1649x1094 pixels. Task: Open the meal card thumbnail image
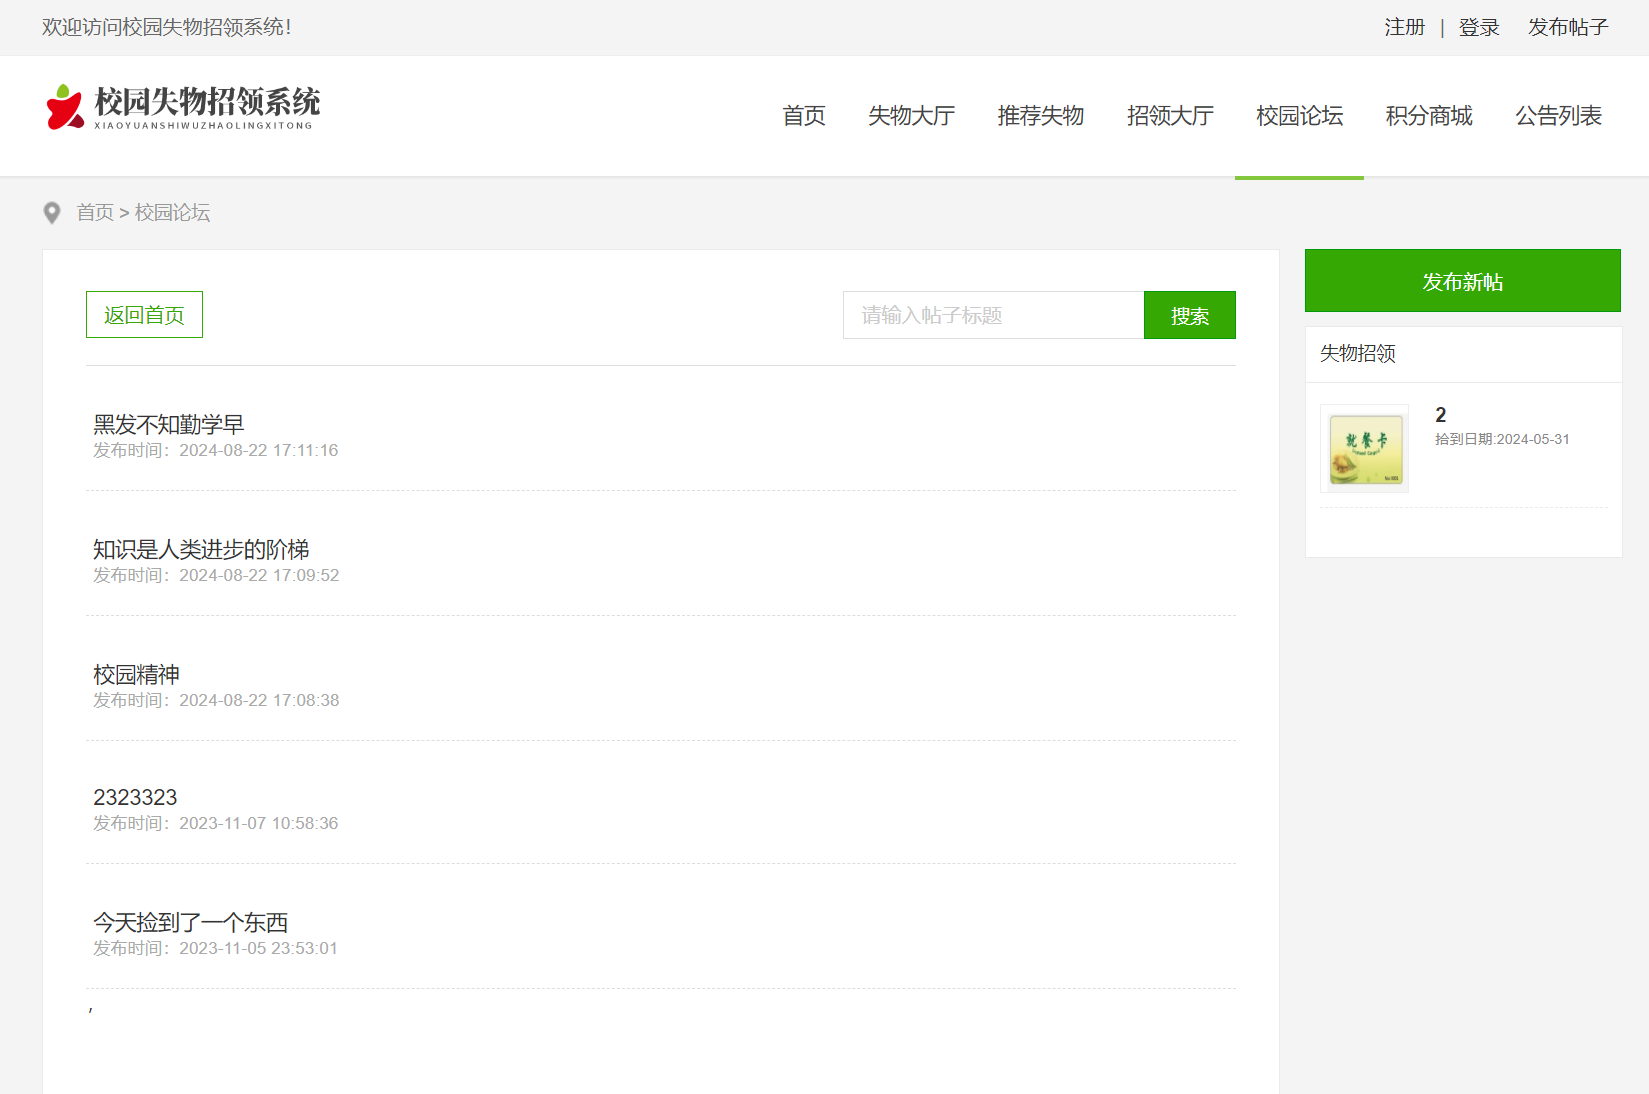click(1364, 449)
